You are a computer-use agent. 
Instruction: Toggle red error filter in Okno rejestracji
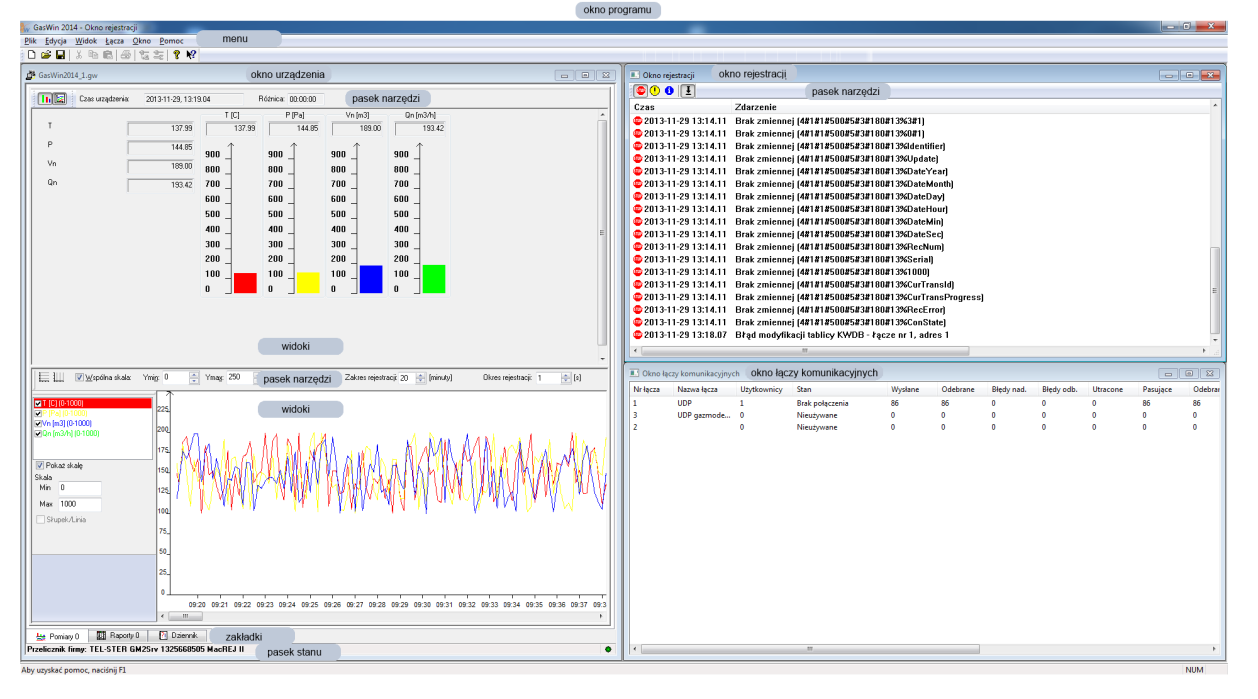point(640,91)
